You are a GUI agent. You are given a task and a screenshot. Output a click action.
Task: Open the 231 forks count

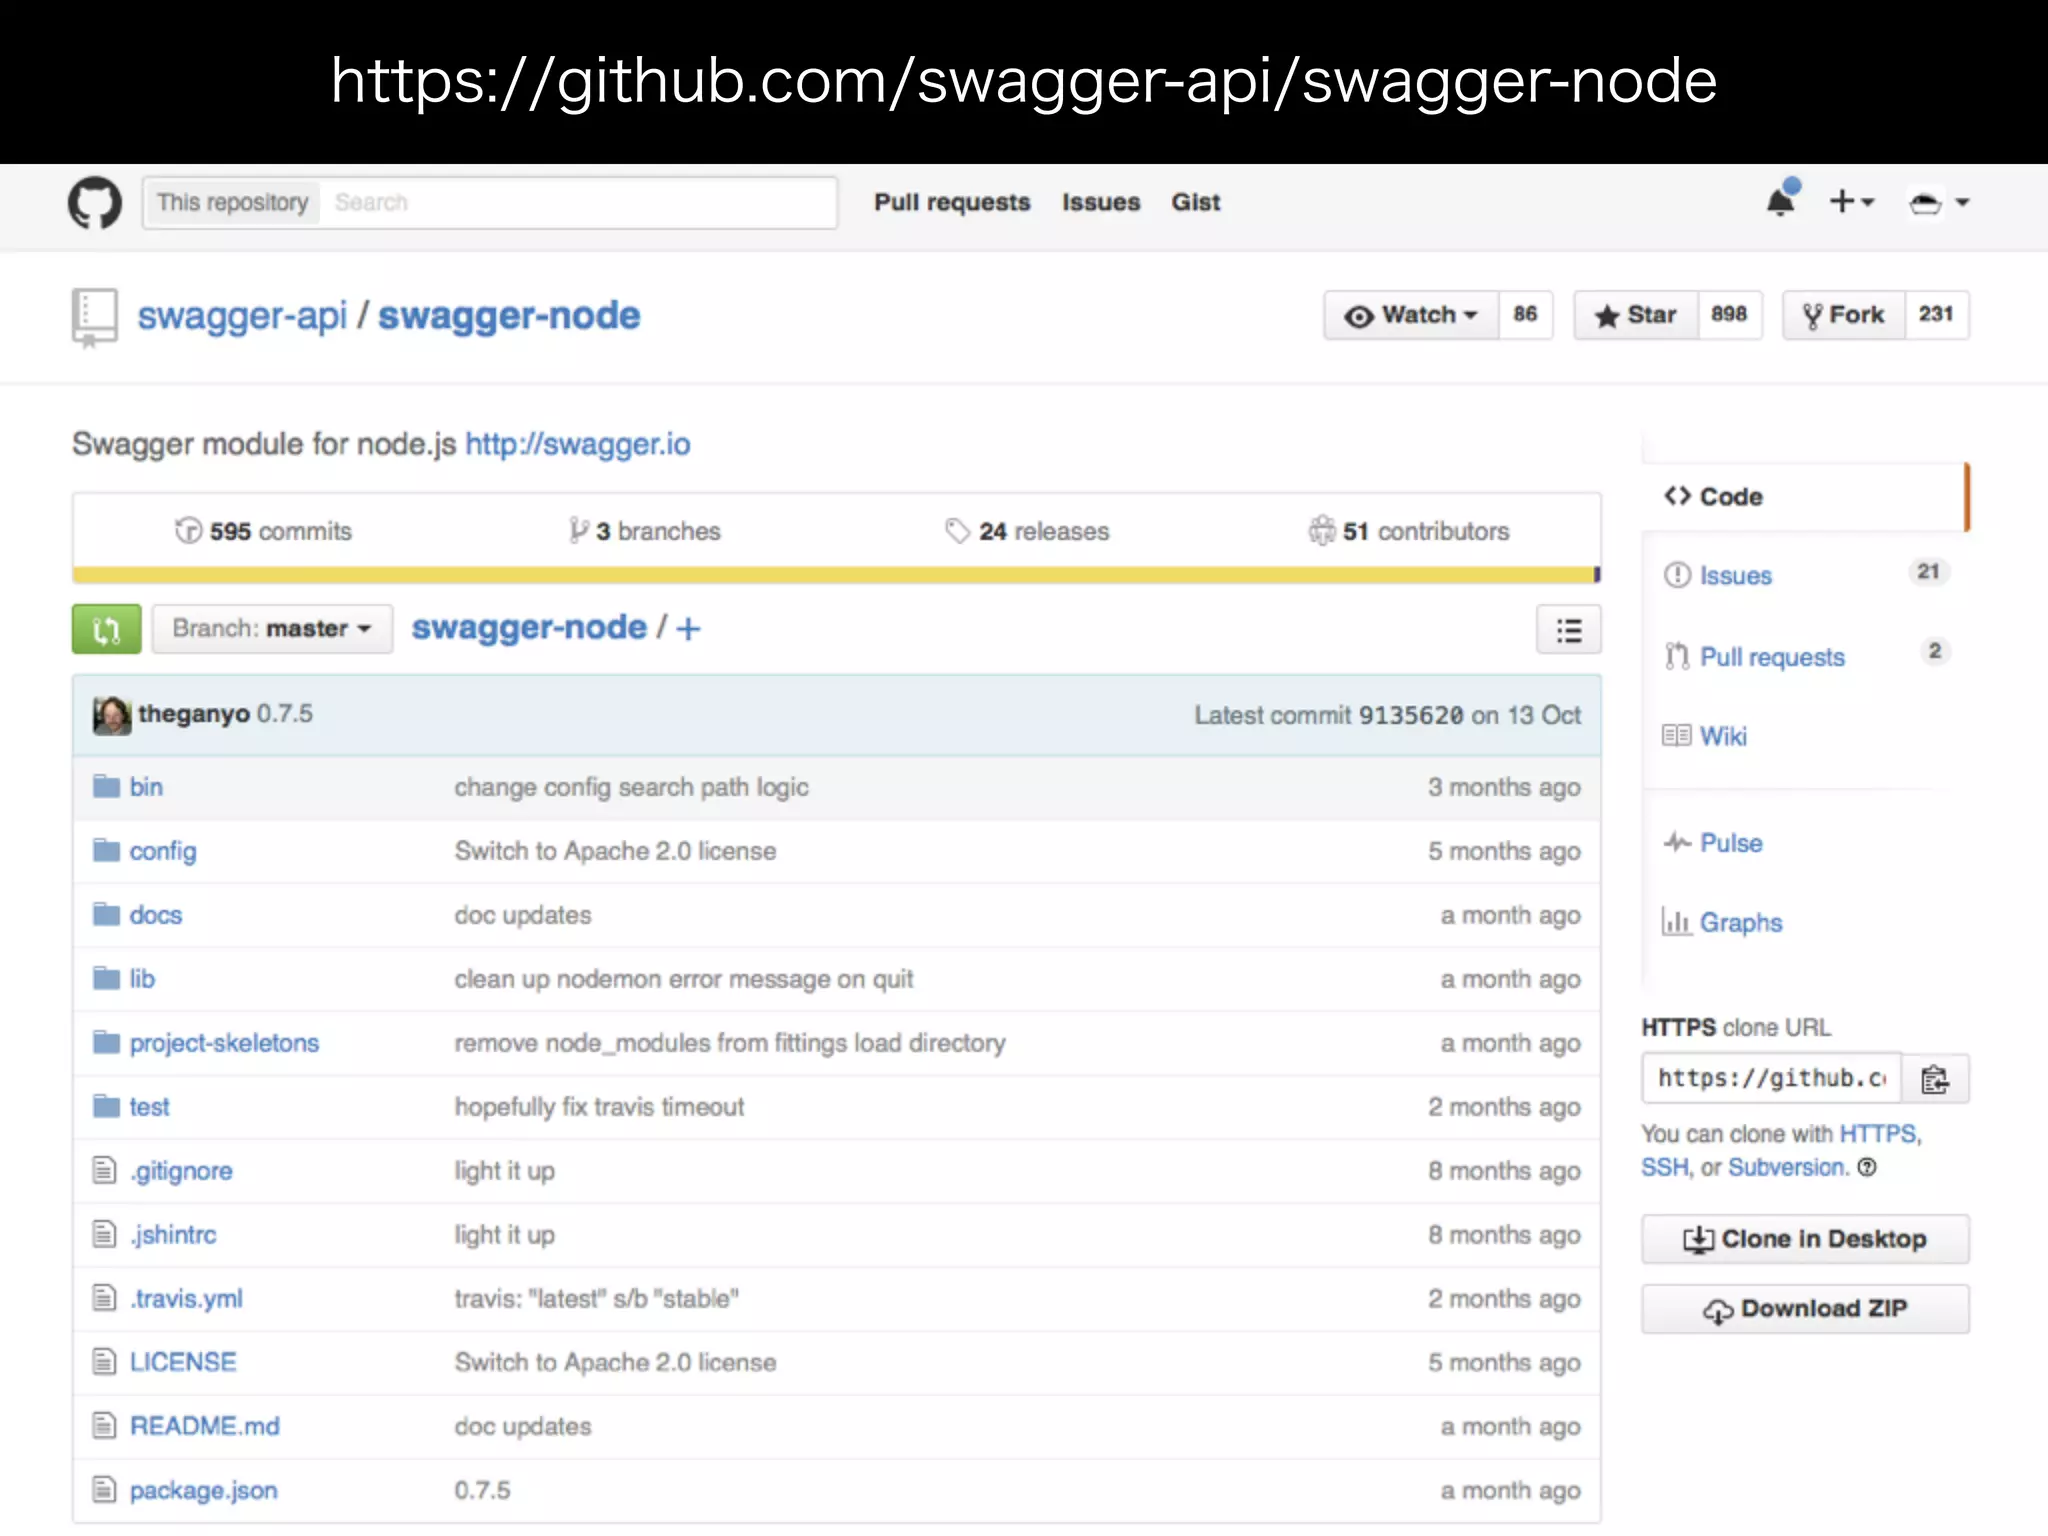point(1936,315)
